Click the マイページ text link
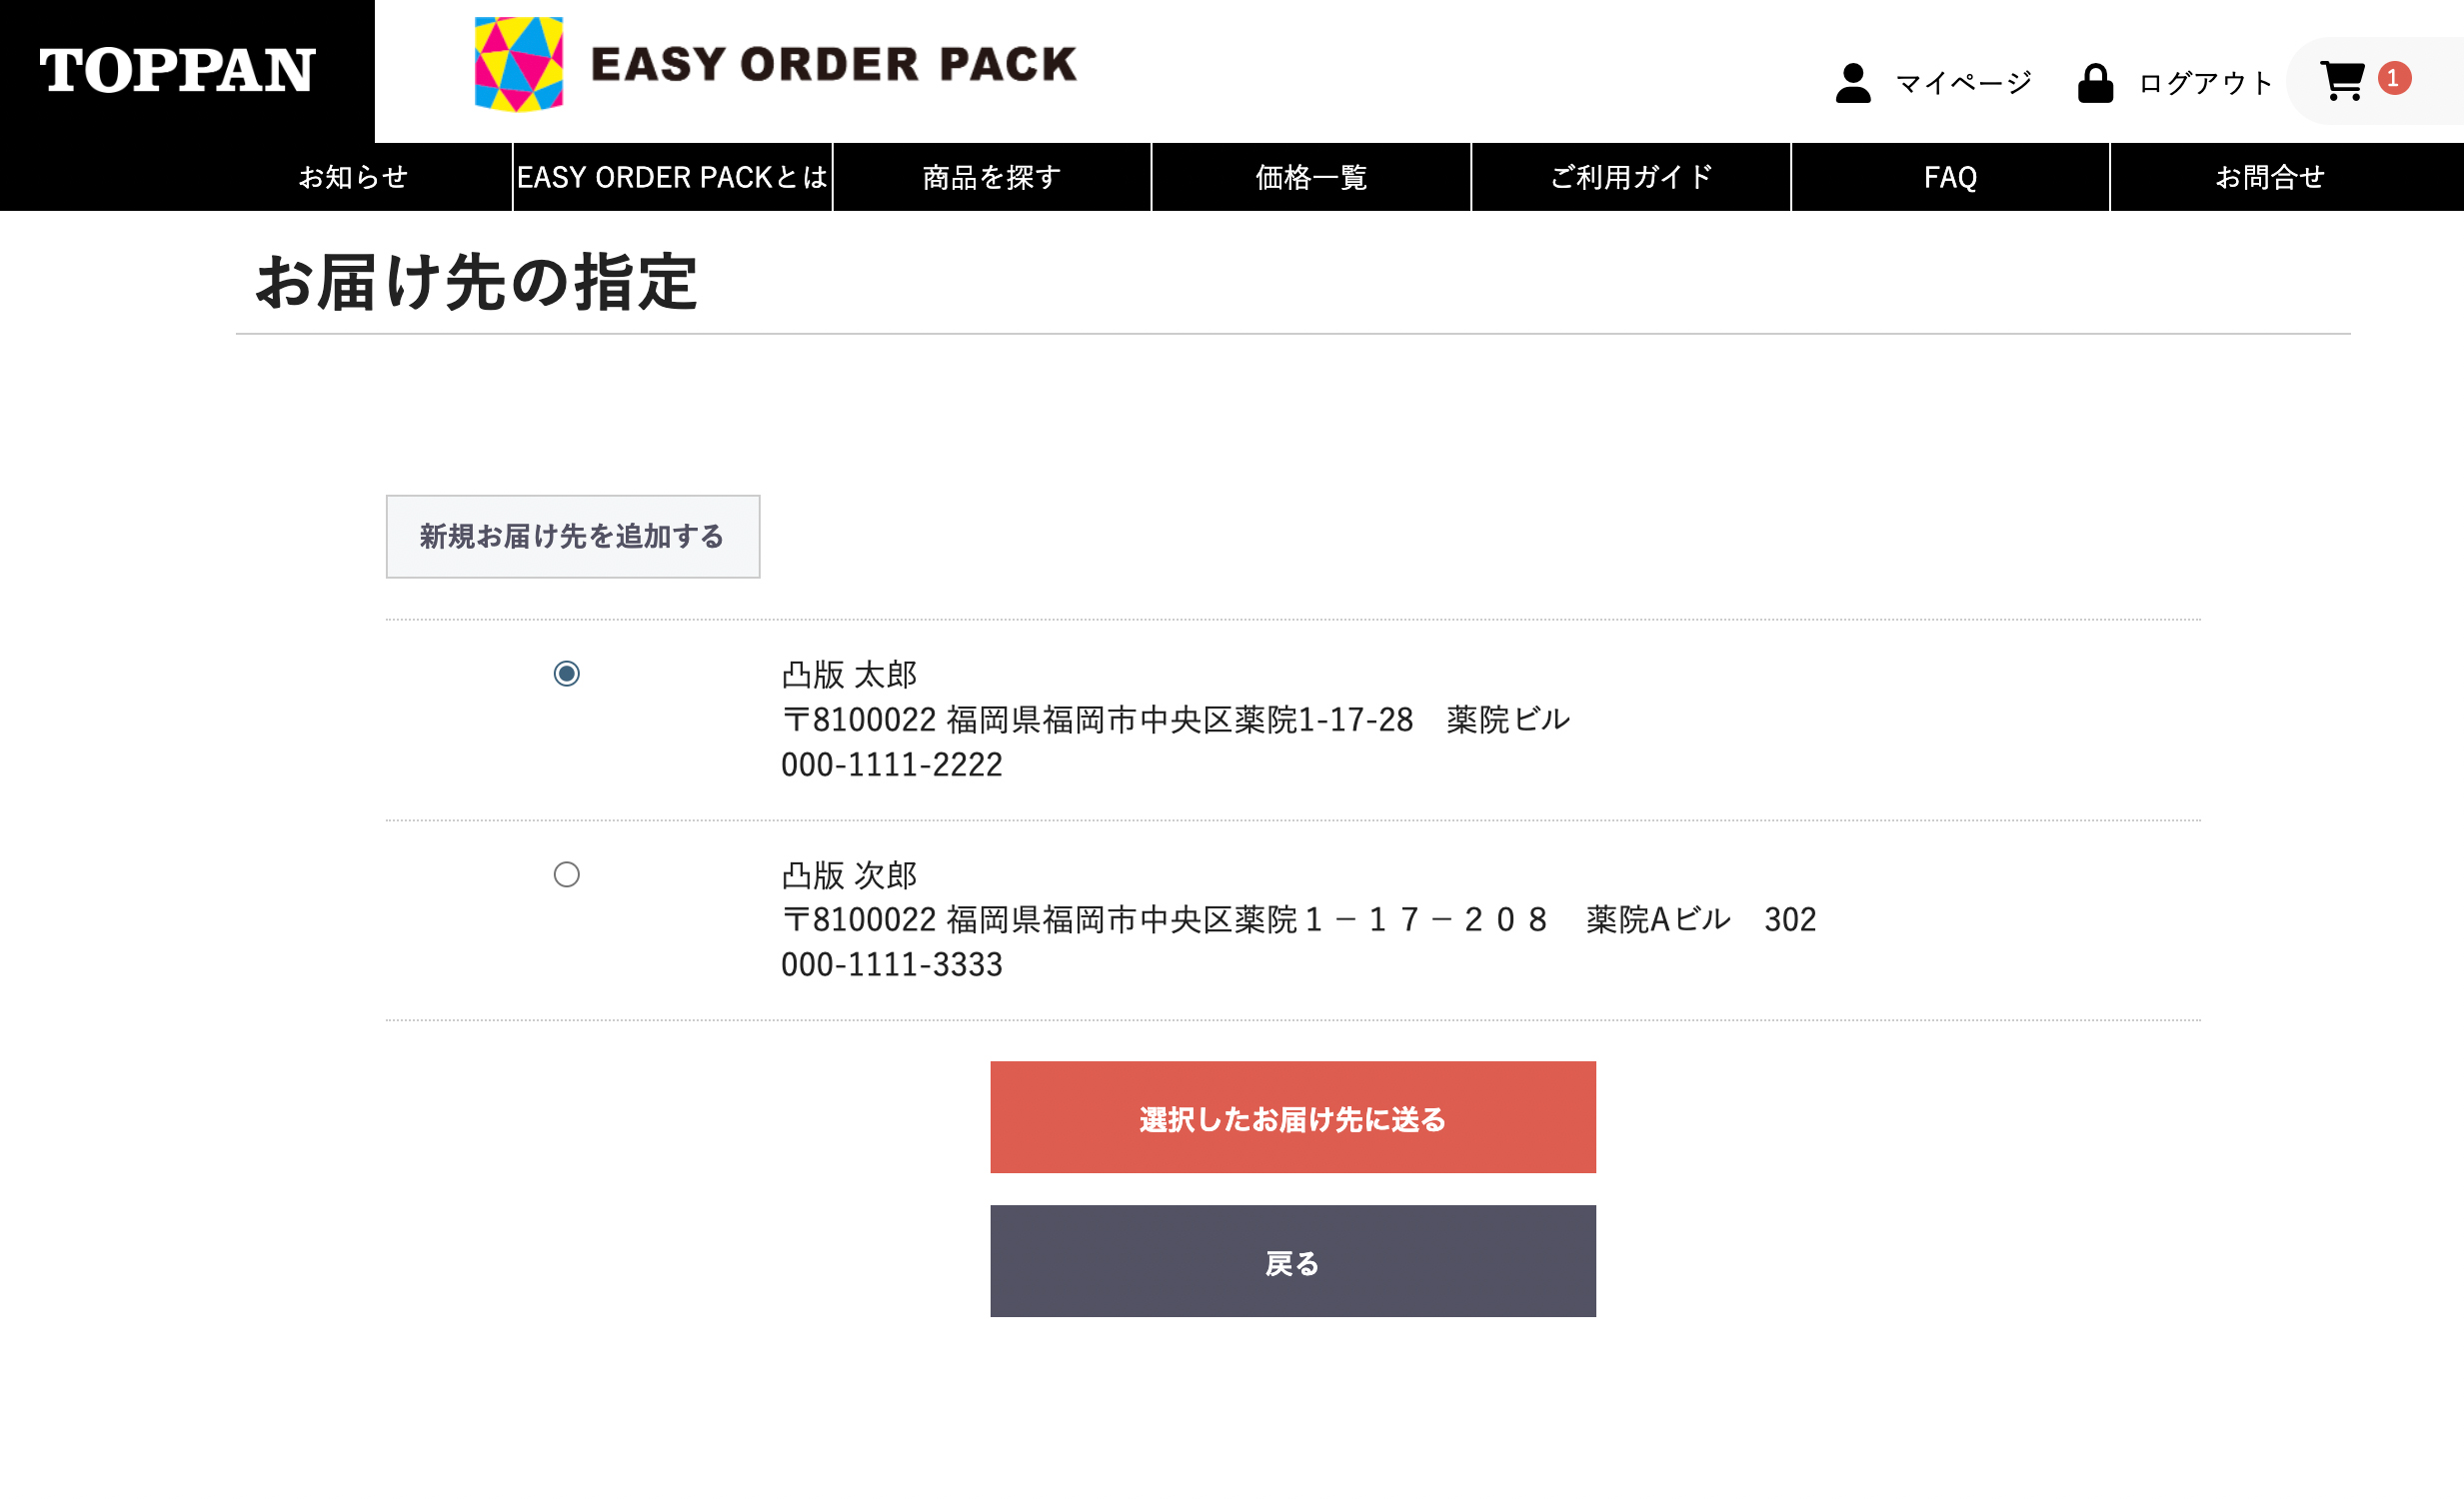This screenshot has height=1499, width=2464. tap(1964, 83)
